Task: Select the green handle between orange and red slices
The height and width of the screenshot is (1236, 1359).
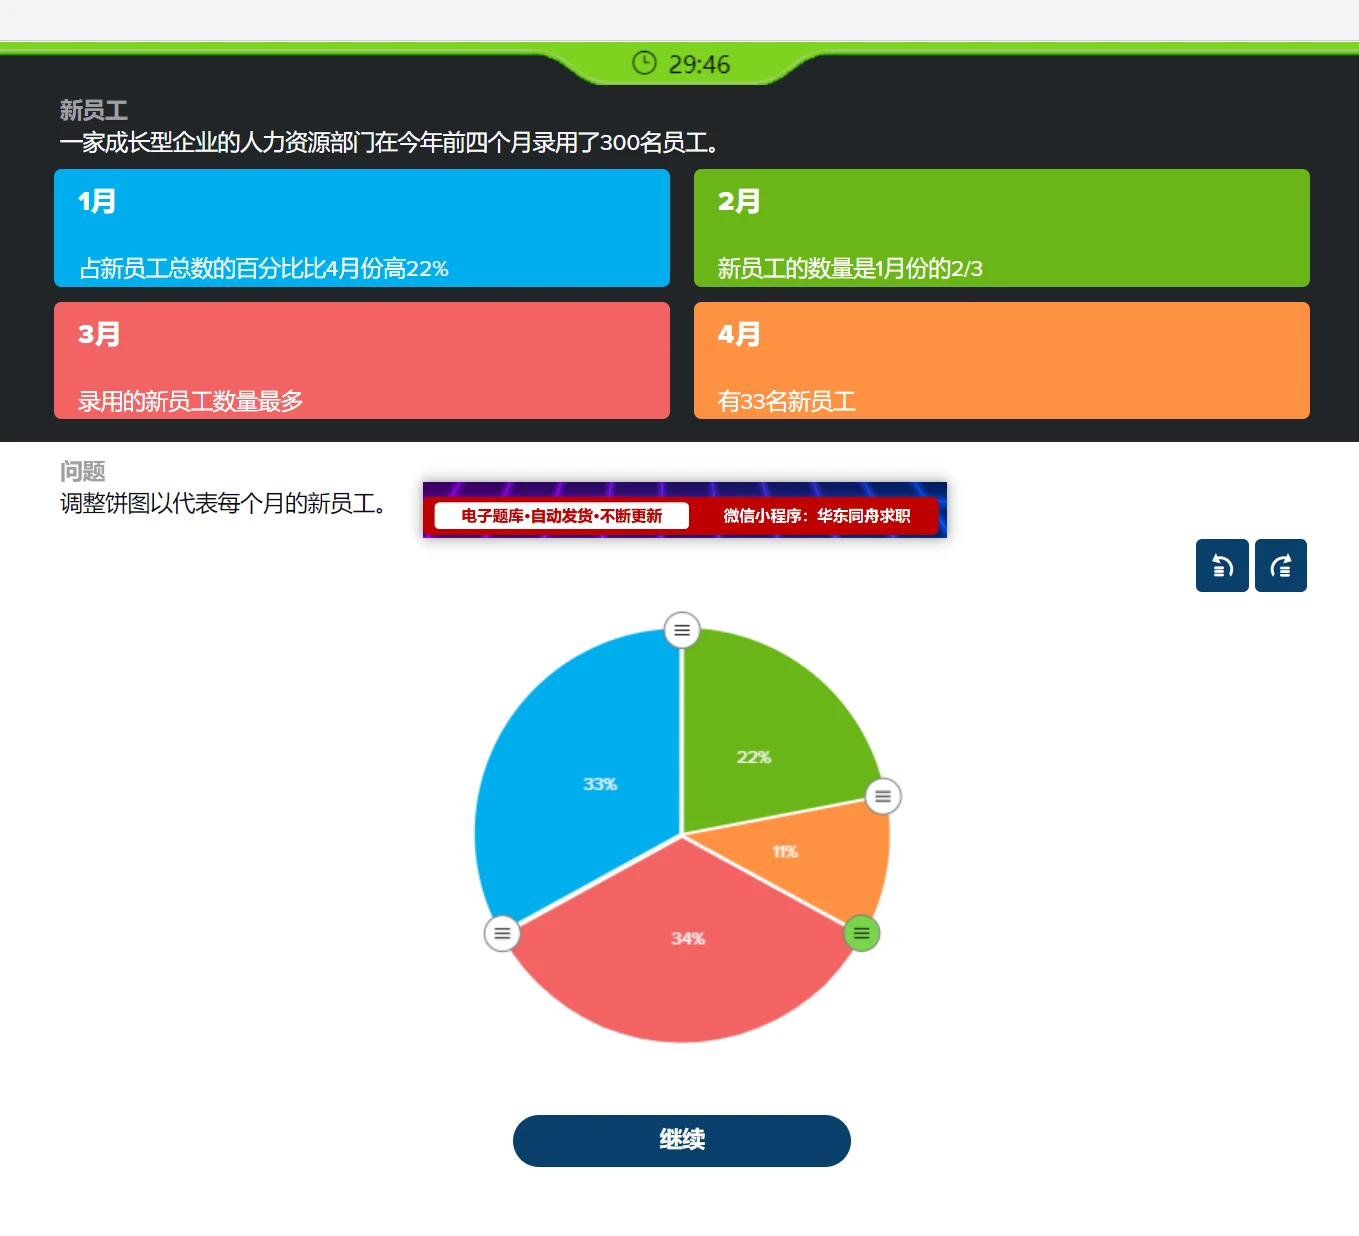Action: [x=862, y=933]
